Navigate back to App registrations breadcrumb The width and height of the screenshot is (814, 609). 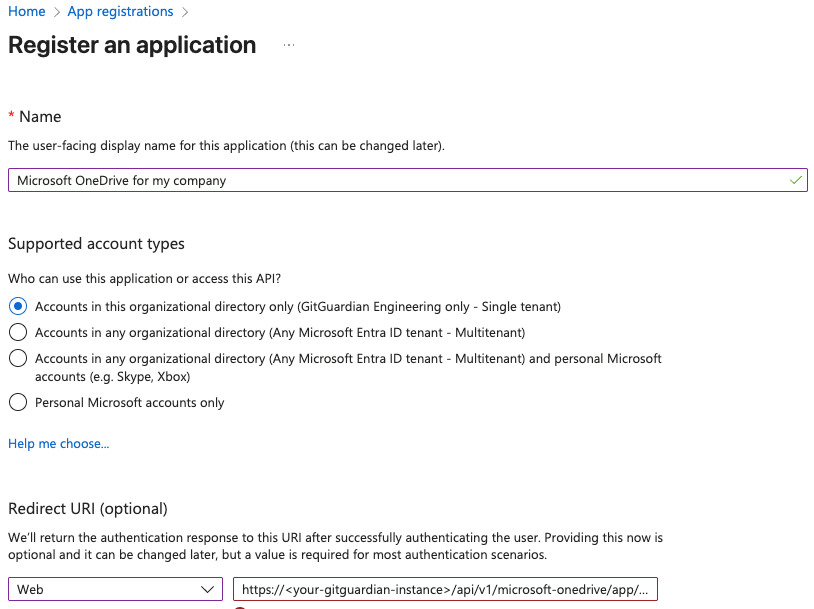click(x=120, y=12)
